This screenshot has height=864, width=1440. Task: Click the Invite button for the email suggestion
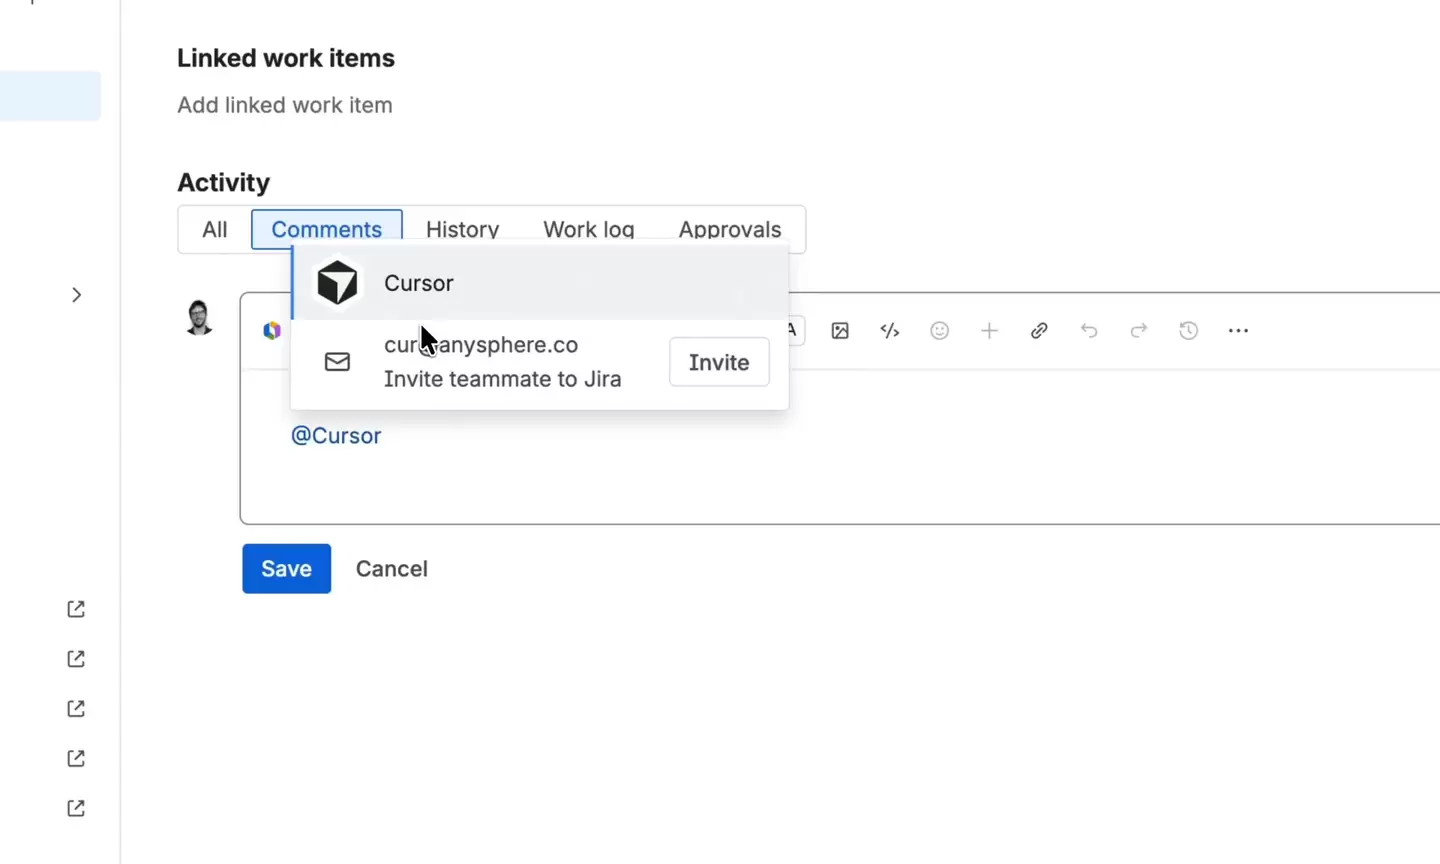pyautogui.click(x=719, y=362)
